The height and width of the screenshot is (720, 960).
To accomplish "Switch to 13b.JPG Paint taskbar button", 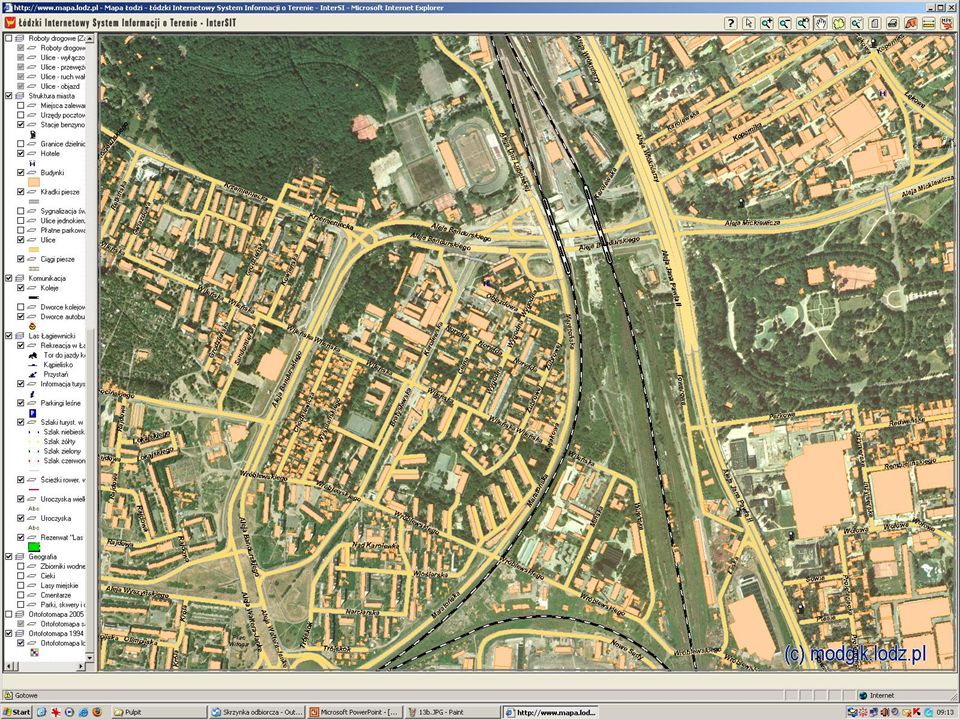I will (453, 712).
